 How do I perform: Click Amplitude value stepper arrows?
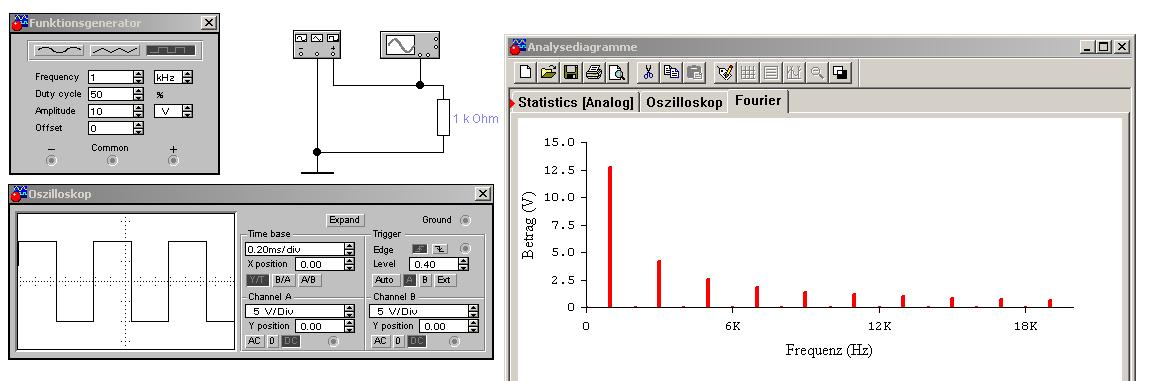click(x=138, y=111)
